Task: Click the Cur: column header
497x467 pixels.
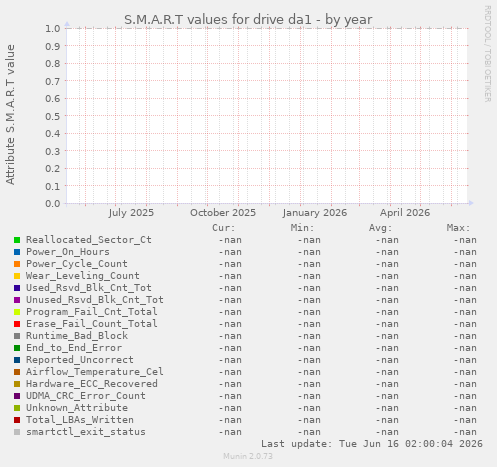Action: 224,228
